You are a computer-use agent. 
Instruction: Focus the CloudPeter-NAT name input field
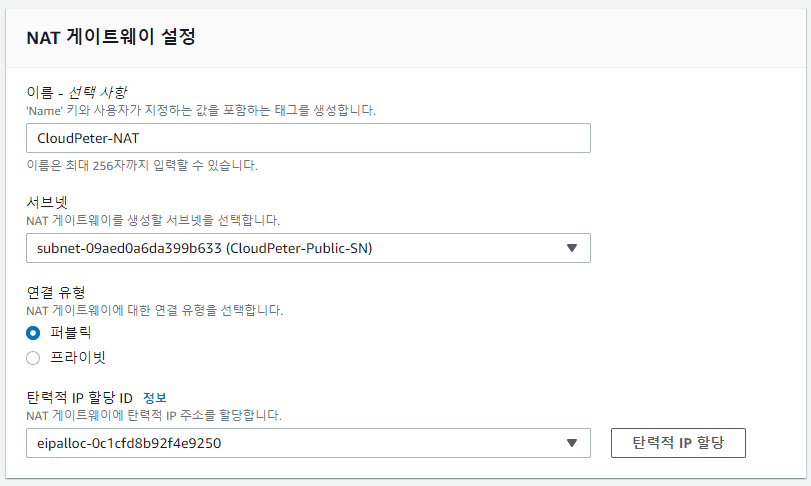[x=308, y=138]
